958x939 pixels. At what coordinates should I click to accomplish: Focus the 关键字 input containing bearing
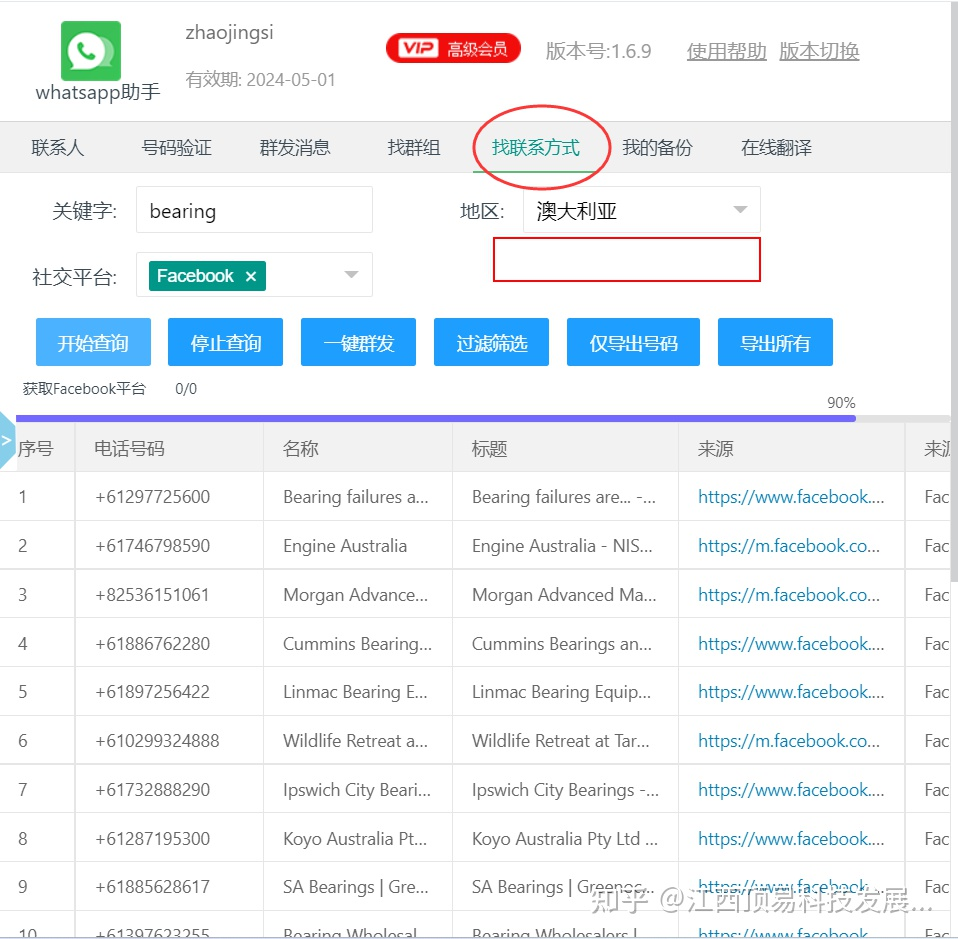tap(254, 210)
